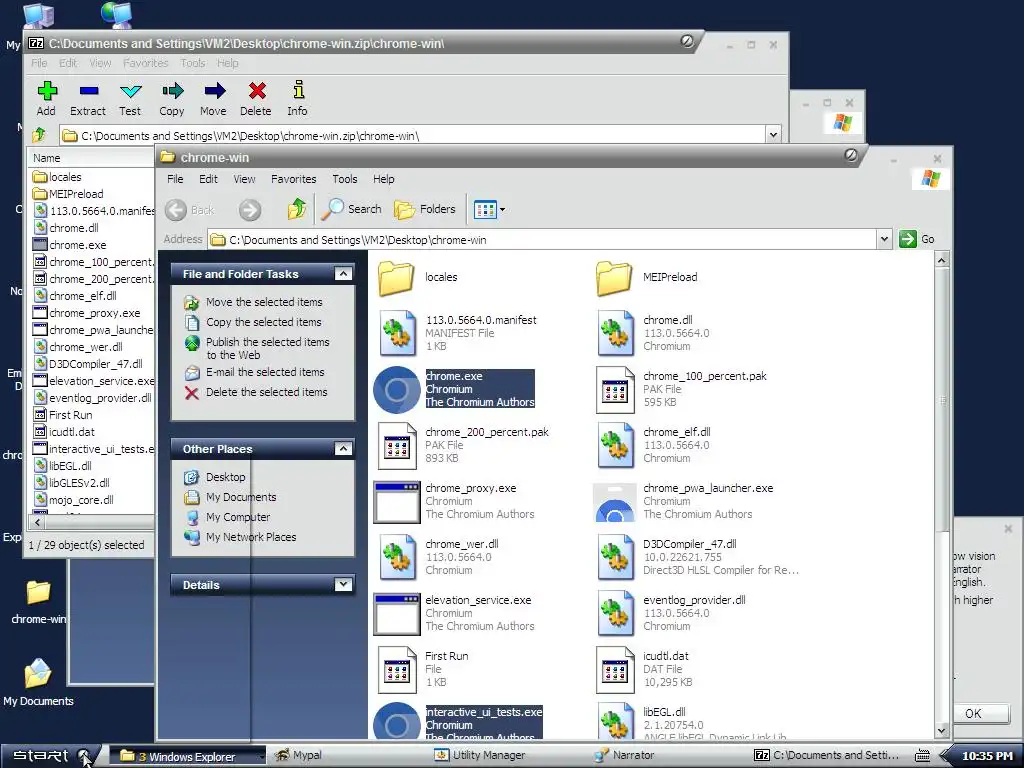Click the Delete icon in 7-Zip toolbar
This screenshot has width=1024, height=768.
click(x=256, y=99)
